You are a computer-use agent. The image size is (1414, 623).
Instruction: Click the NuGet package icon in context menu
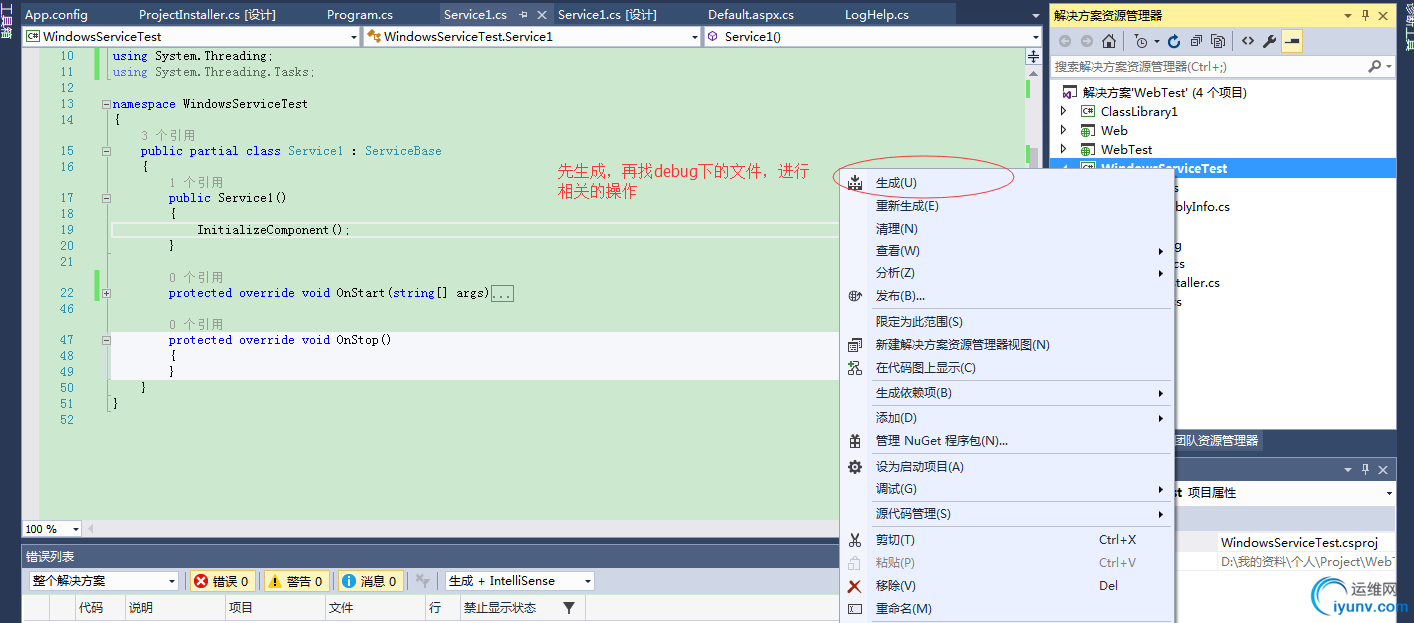tap(855, 441)
